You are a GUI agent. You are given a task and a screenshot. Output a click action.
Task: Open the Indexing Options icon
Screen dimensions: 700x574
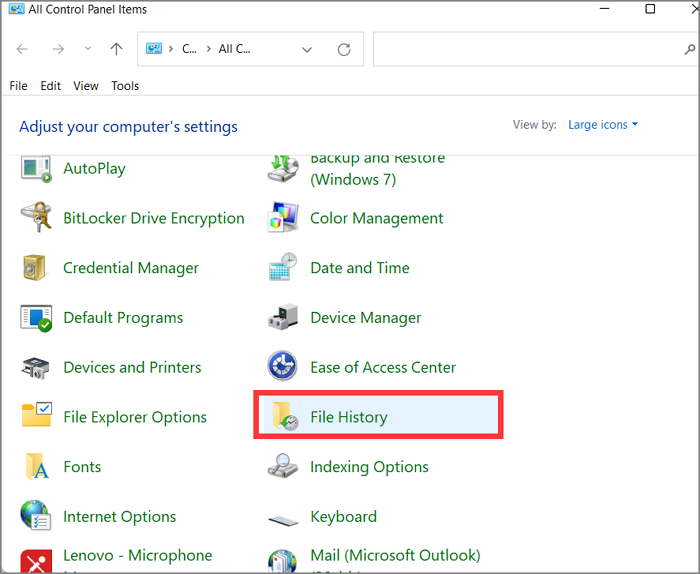click(x=283, y=467)
